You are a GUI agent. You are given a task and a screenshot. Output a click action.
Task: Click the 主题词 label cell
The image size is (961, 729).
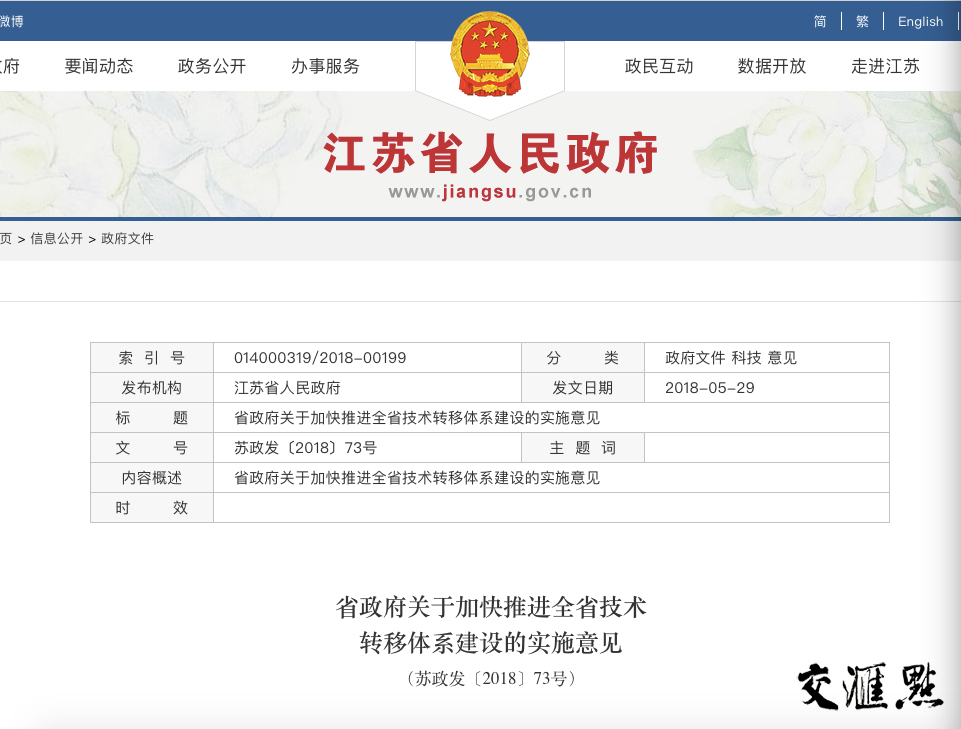tap(583, 448)
